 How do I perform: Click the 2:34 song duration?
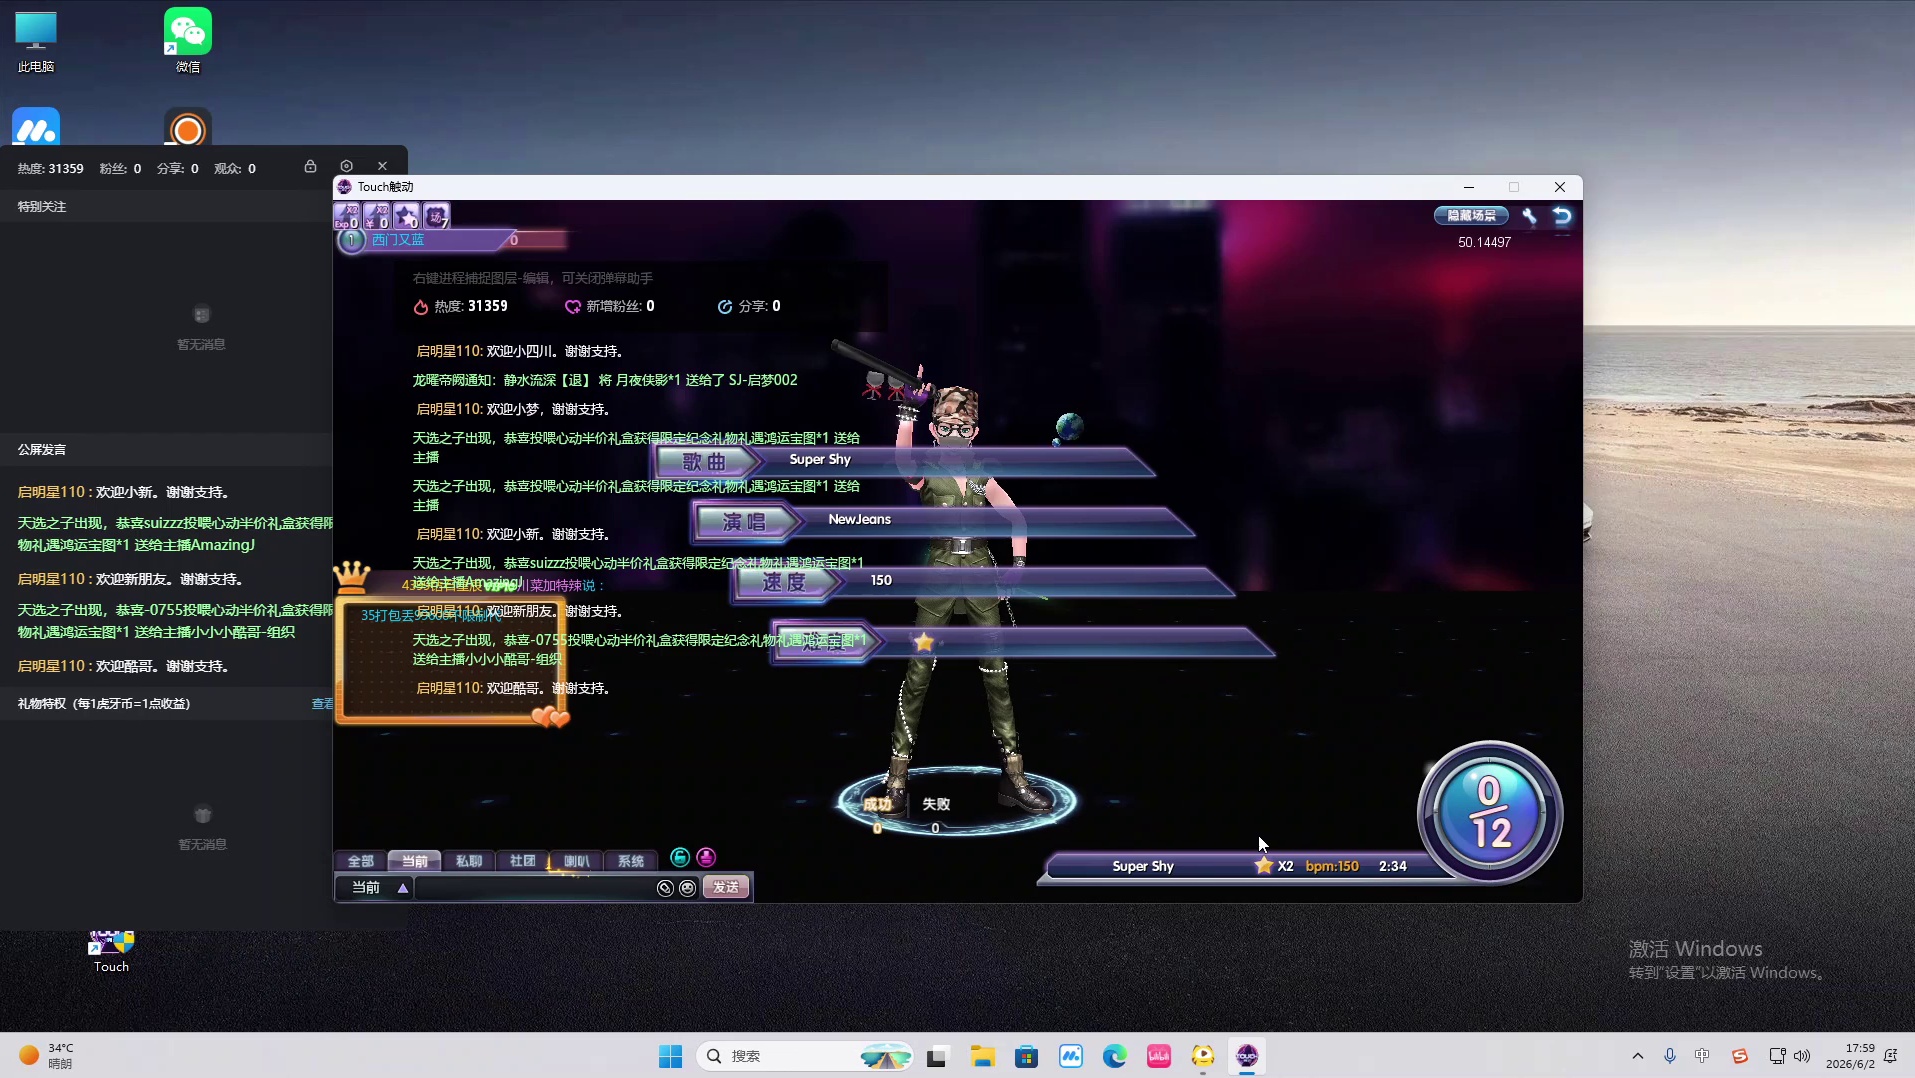[x=1393, y=866]
